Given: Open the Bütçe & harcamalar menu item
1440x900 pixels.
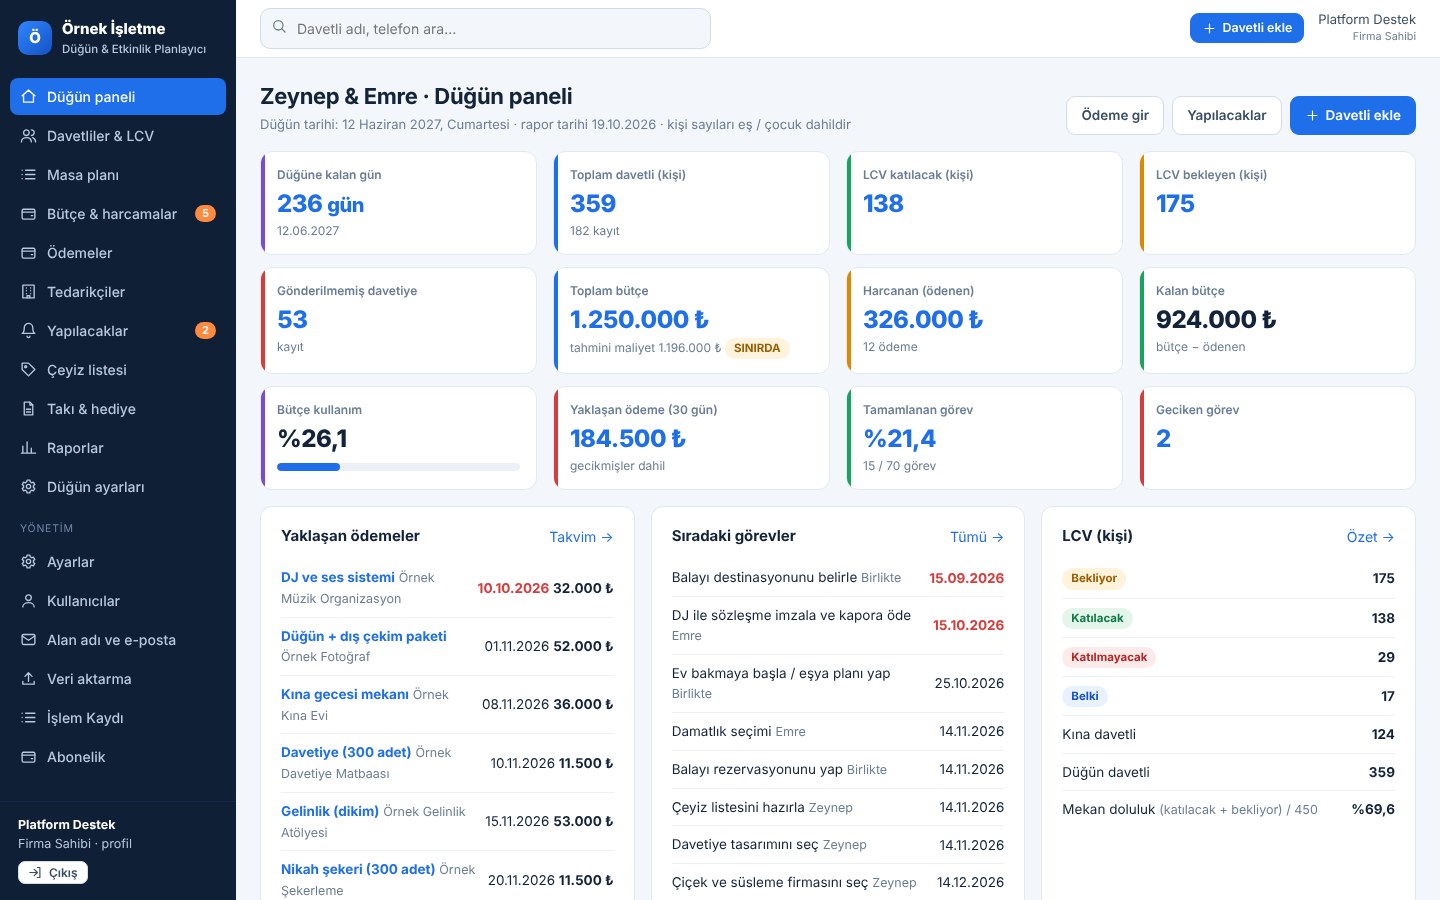Looking at the screenshot, I should 118,214.
